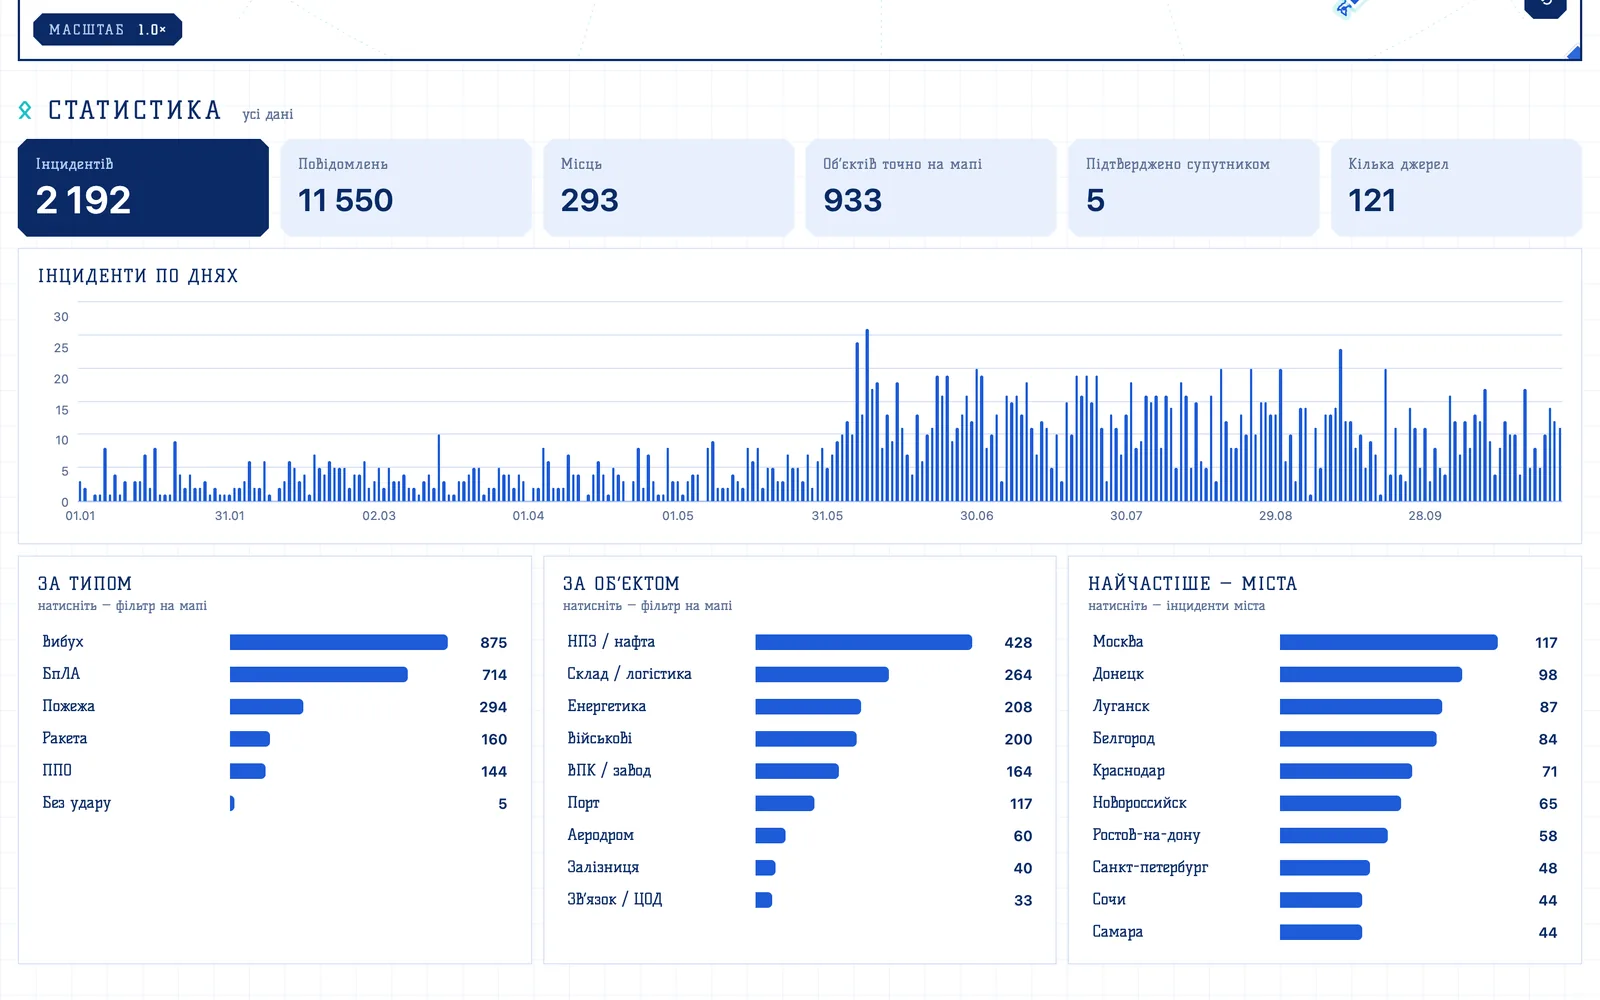1600x1000 pixels.
Task: Choose the Аеродром object filter
Action: click(x=800, y=835)
